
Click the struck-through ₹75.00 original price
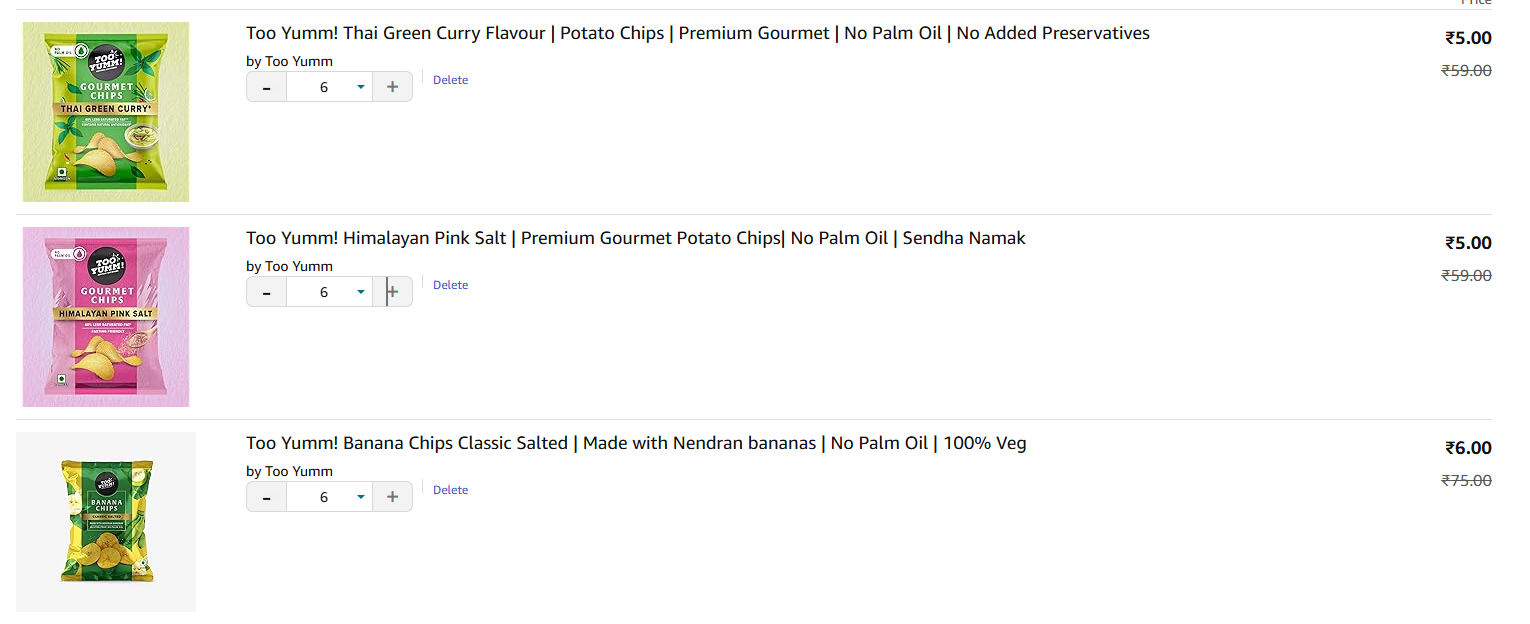(1466, 480)
